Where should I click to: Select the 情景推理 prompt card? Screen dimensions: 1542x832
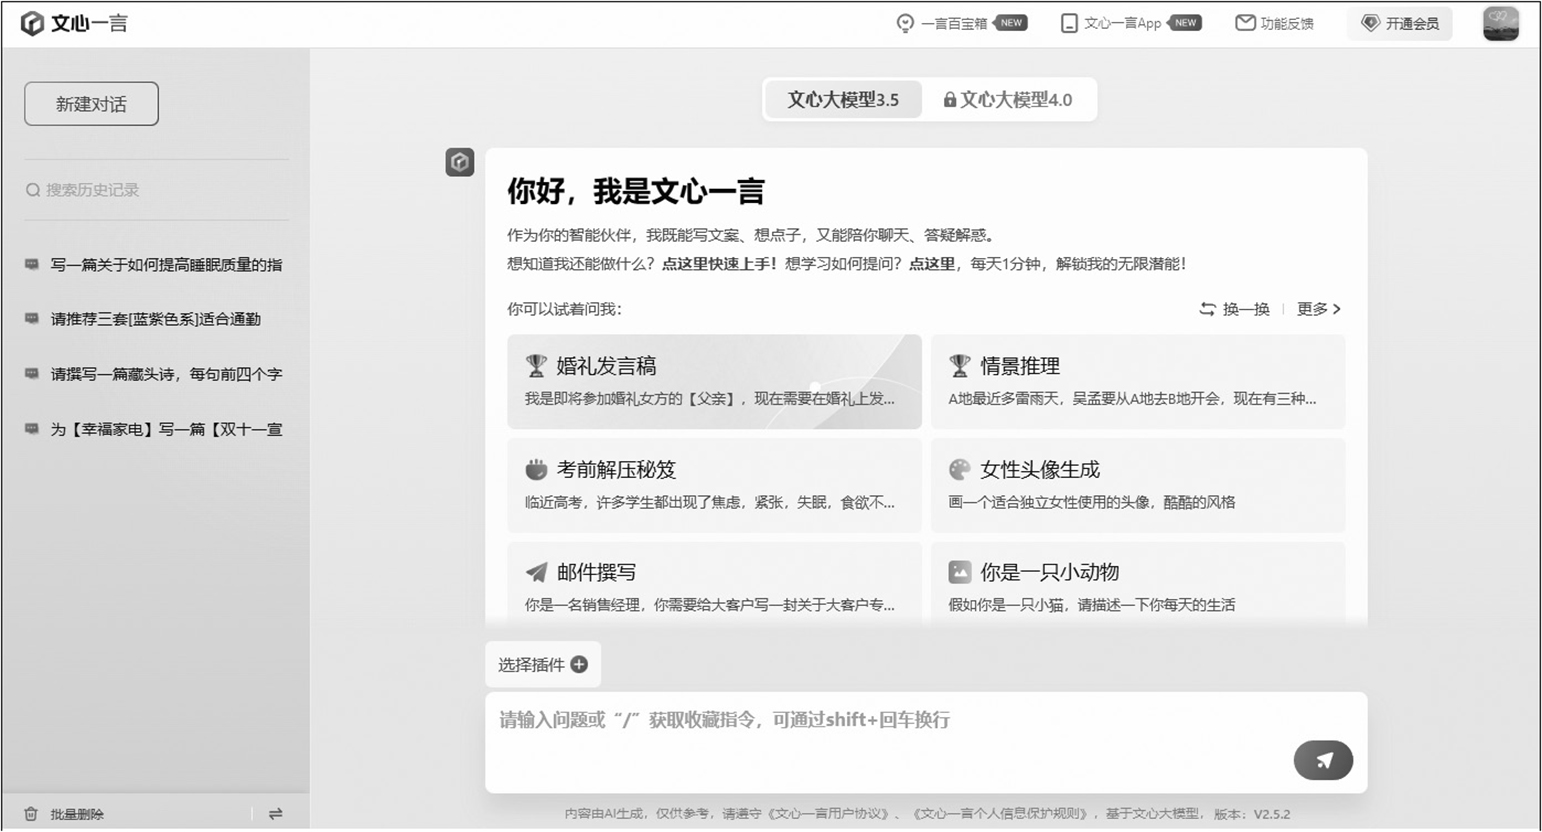tap(1138, 381)
